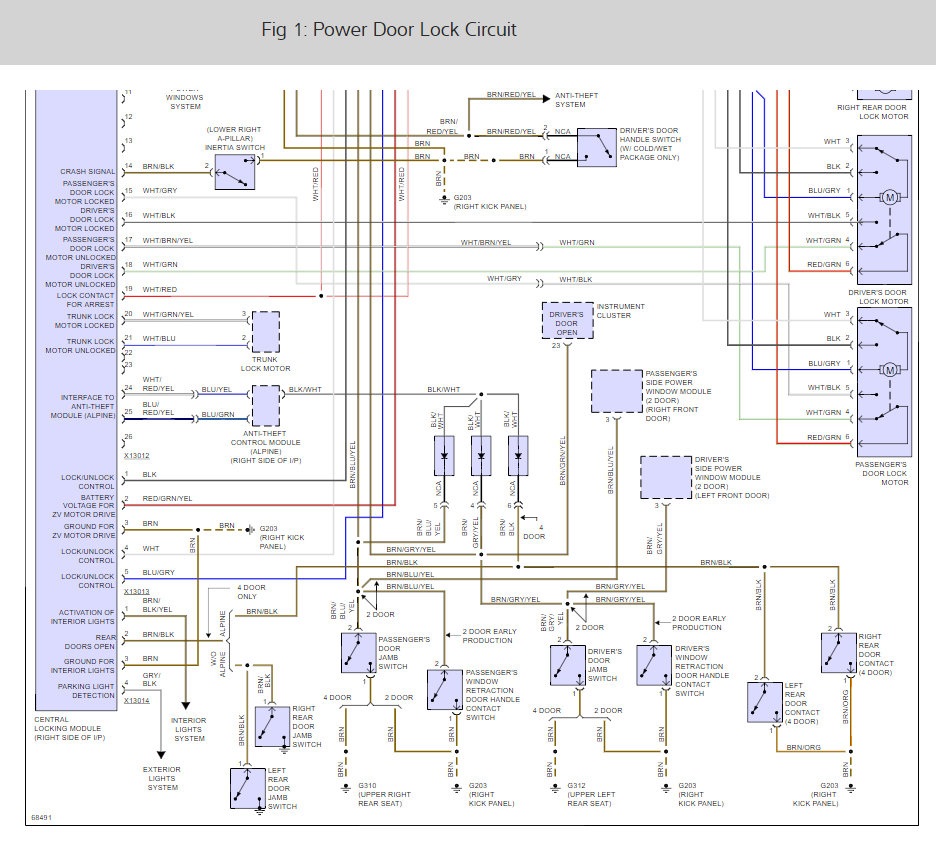Click the driver's window retraction contact switch symbol
The height and width of the screenshot is (845, 936).
[654, 665]
